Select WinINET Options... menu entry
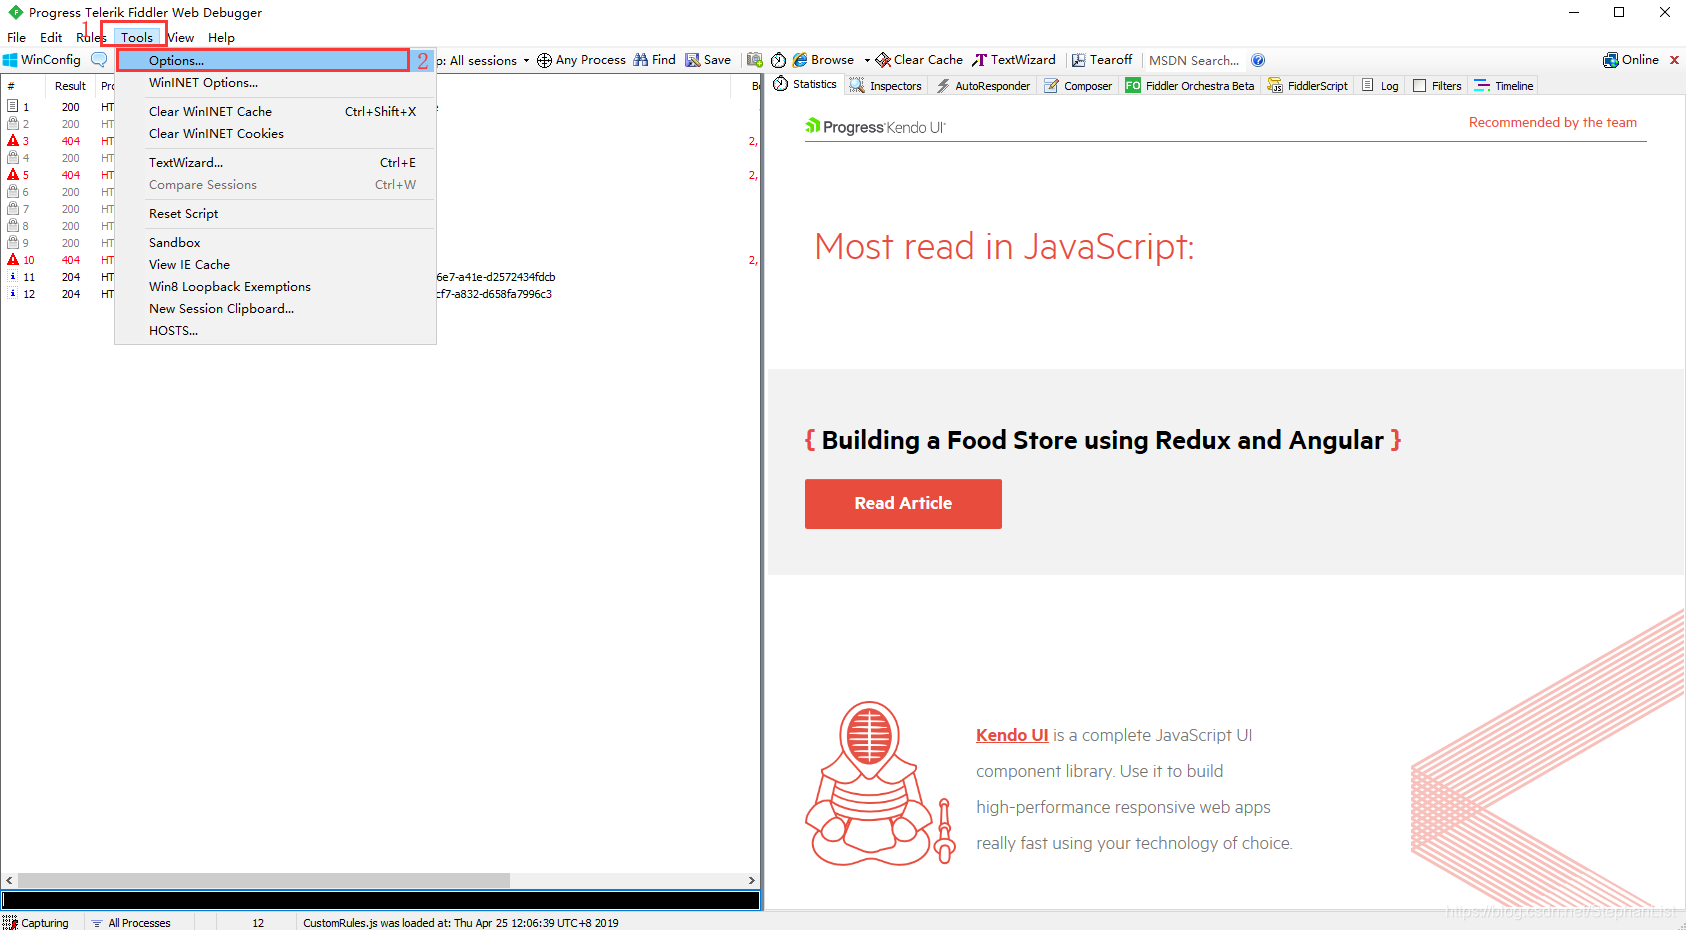Image resolution: width=1686 pixels, height=930 pixels. 275,83
